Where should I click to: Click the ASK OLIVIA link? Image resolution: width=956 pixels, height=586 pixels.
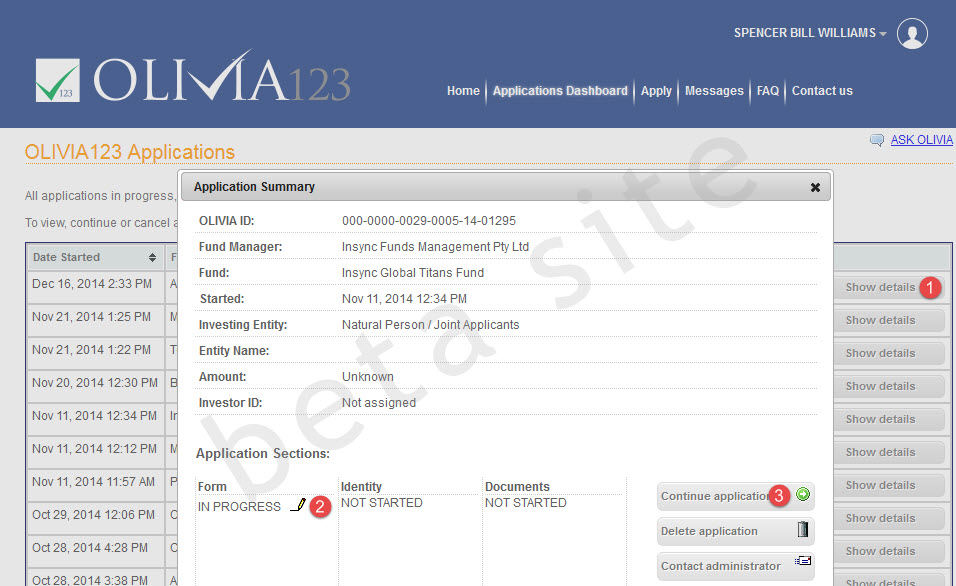921,140
